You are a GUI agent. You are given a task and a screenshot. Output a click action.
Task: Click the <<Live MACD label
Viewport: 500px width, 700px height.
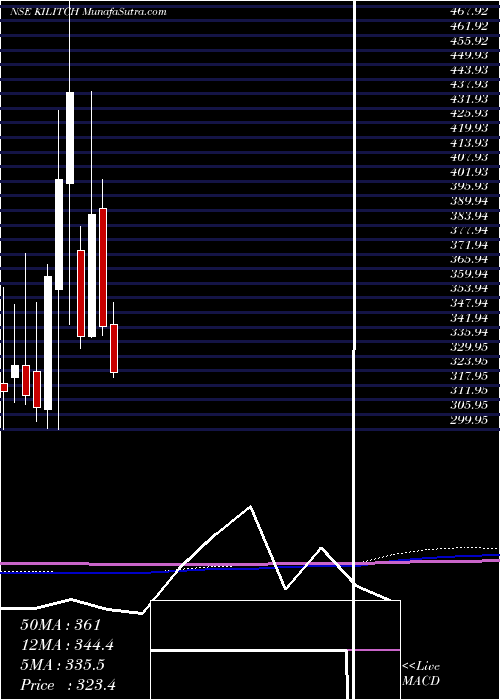coord(421,674)
